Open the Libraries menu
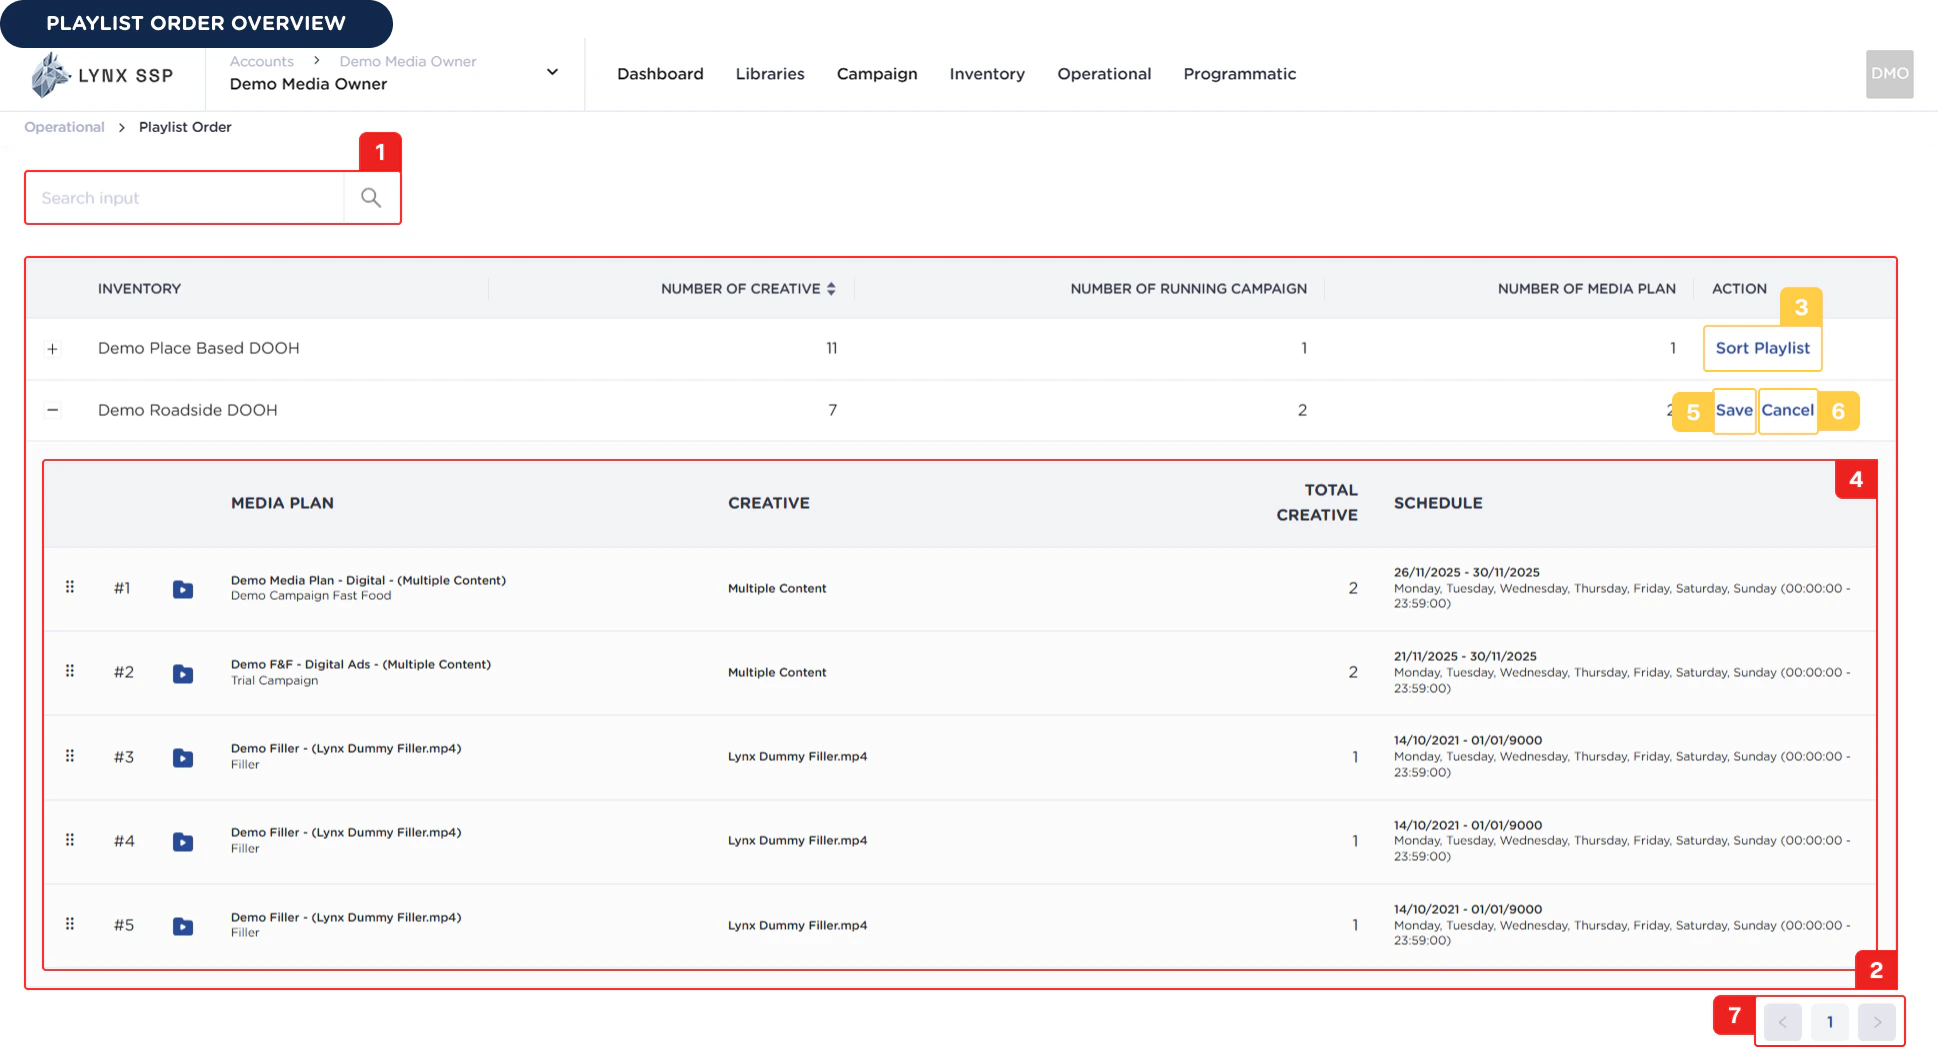The width and height of the screenshot is (1938, 1047). [x=770, y=74]
